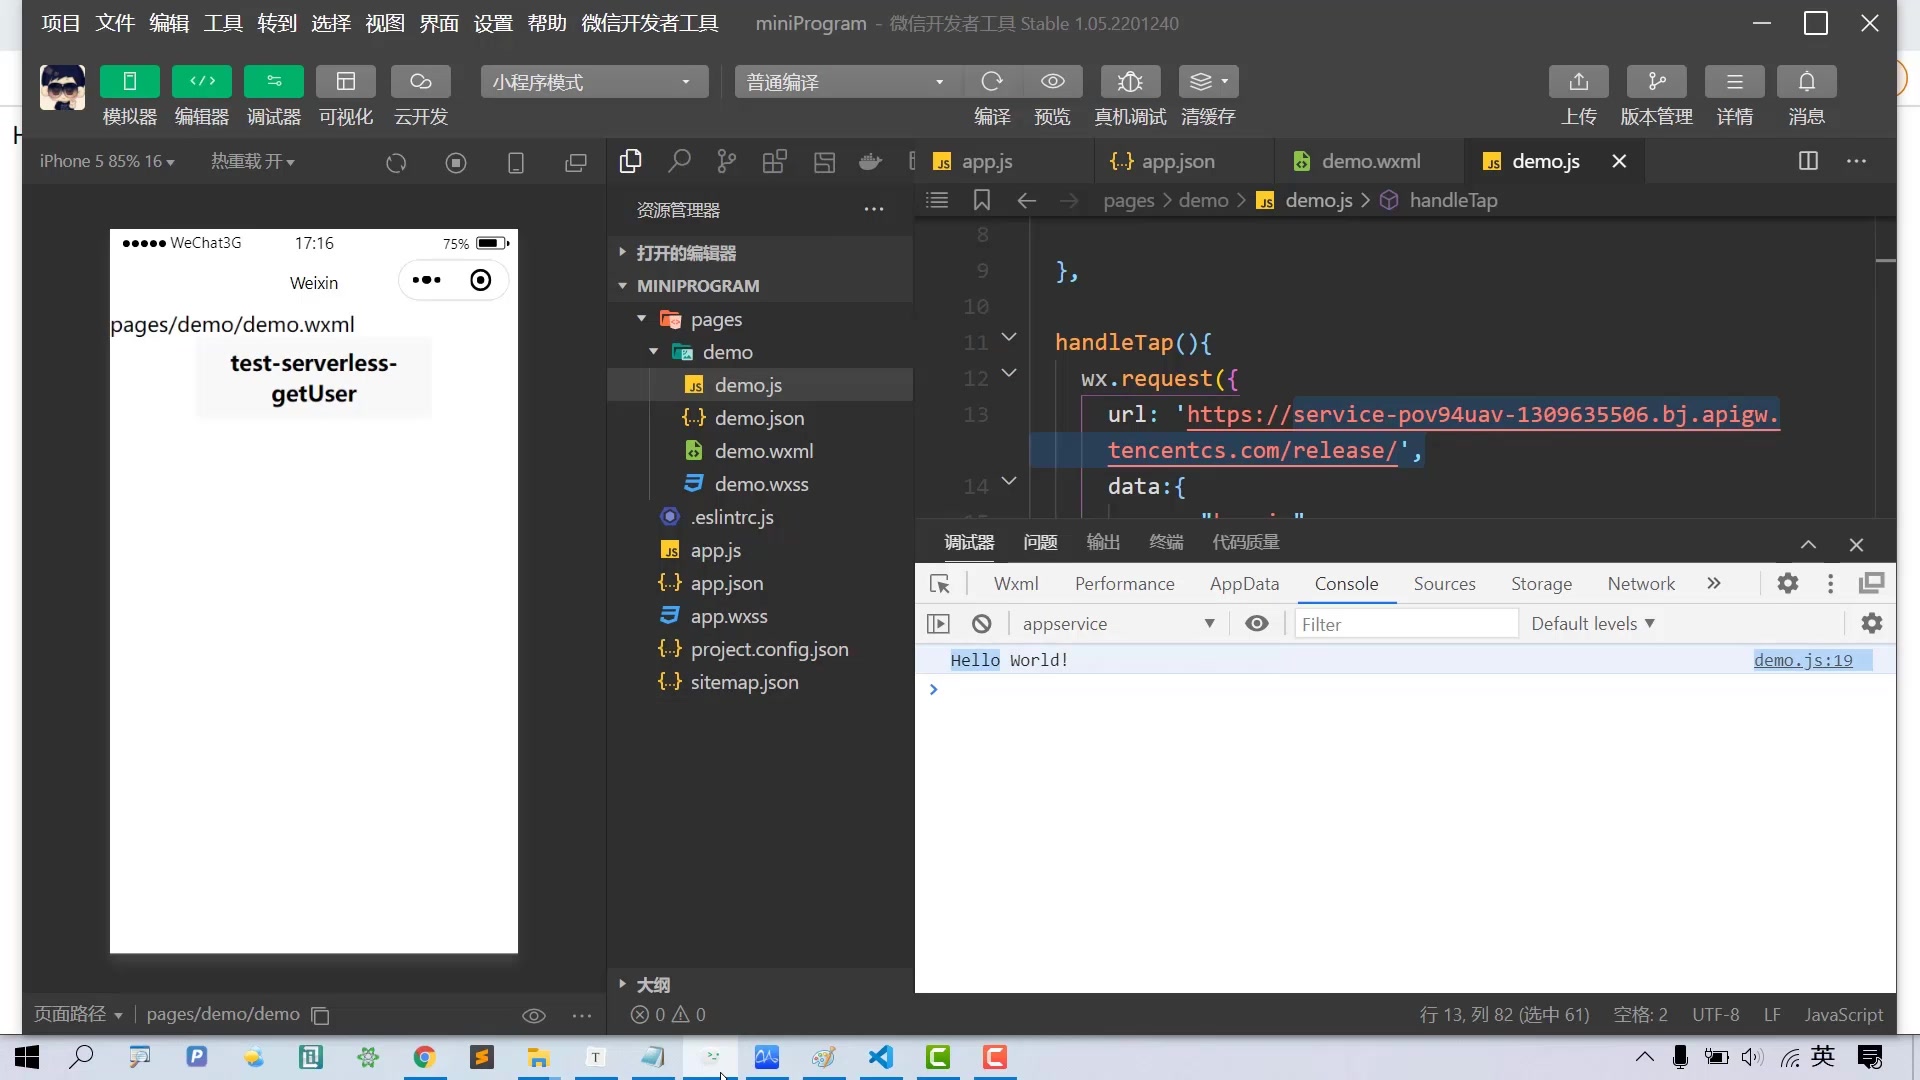Open sitemap.json in the file tree
This screenshot has width=1920, height=1080.
pyautogui.click(x=760, y=682)
